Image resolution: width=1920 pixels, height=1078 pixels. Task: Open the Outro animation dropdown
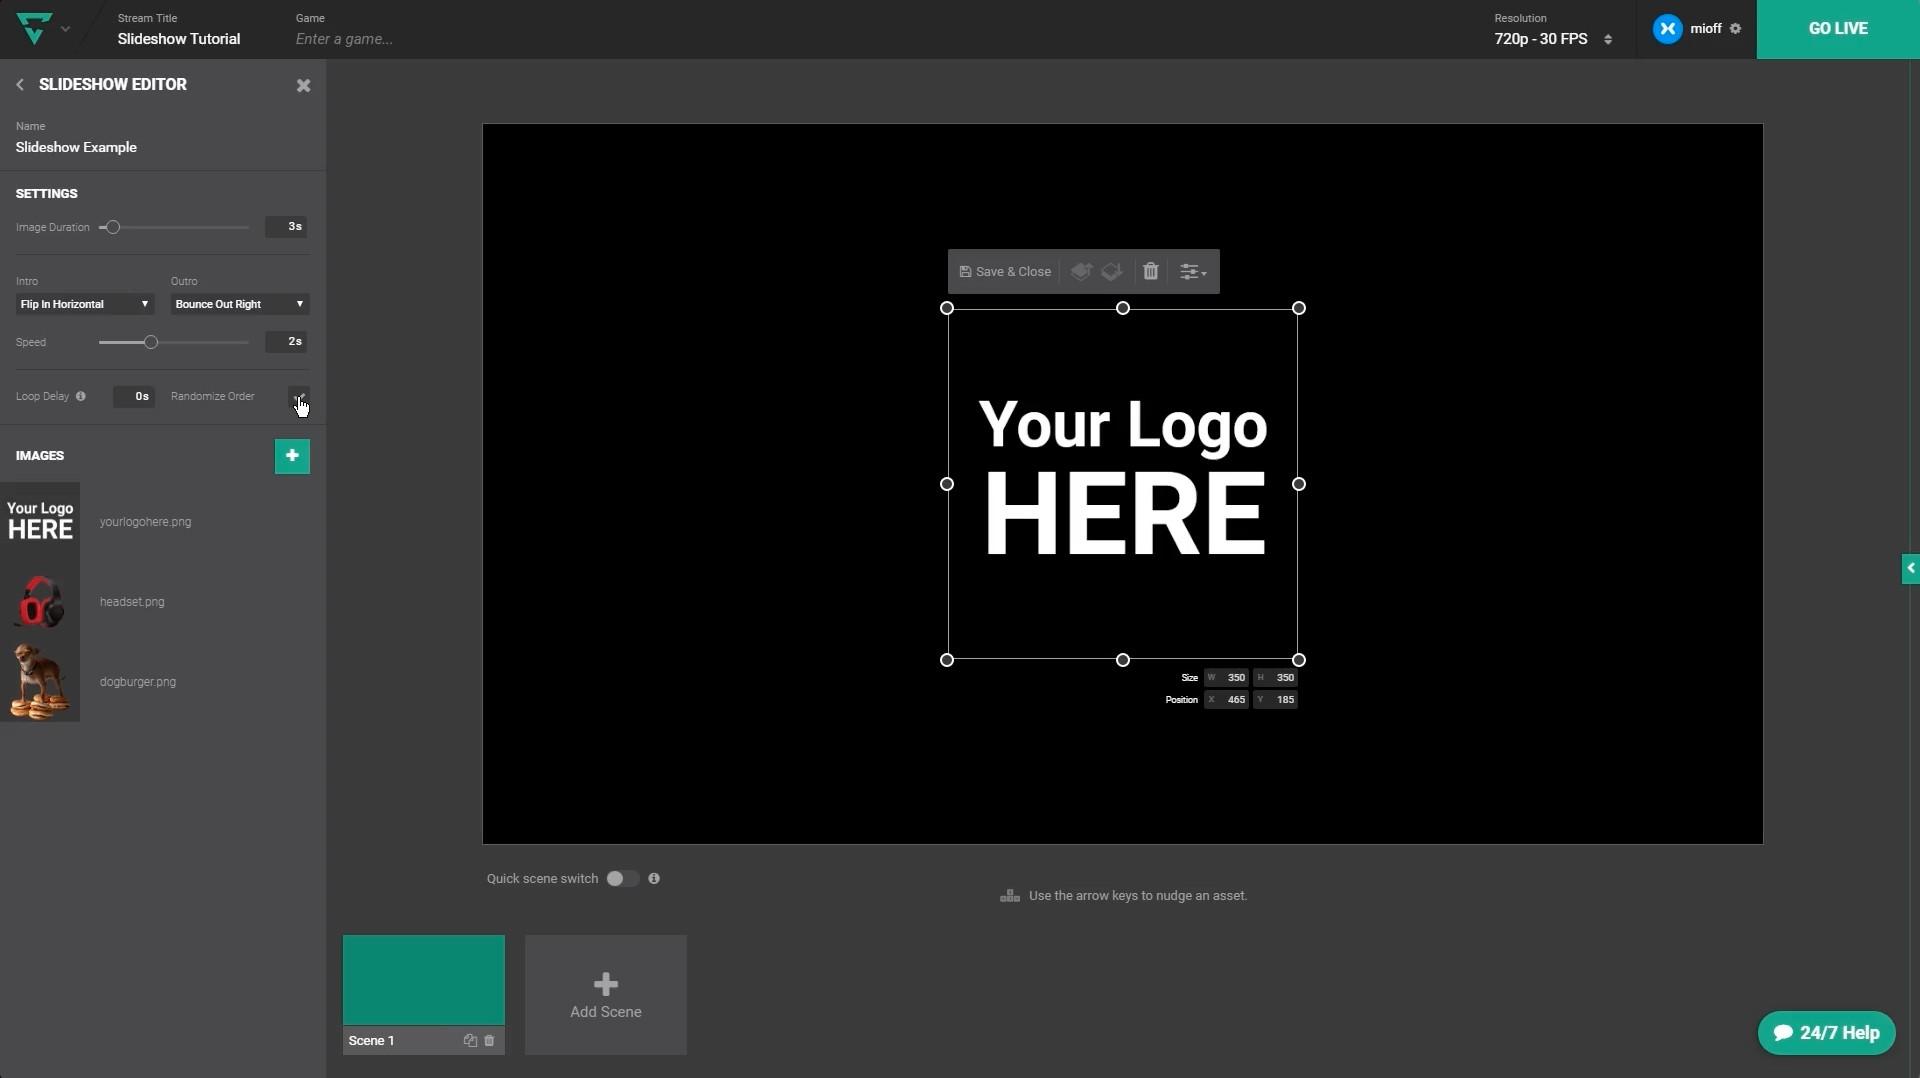[239, 304]
